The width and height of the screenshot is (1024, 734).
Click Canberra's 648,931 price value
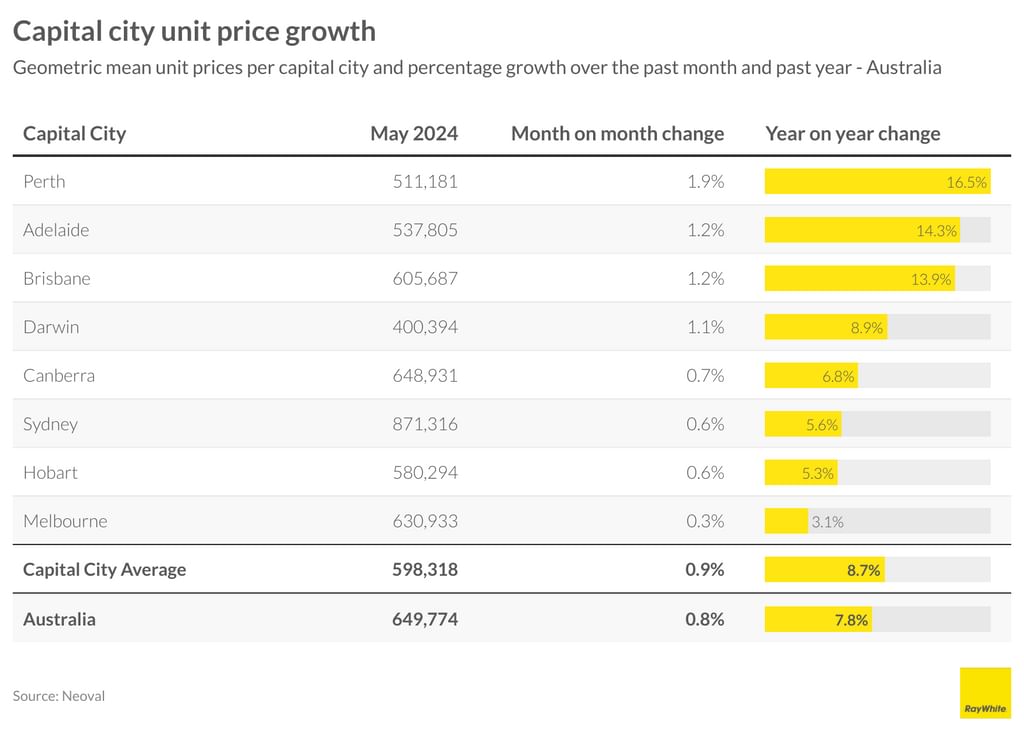(x=425, y=376)
